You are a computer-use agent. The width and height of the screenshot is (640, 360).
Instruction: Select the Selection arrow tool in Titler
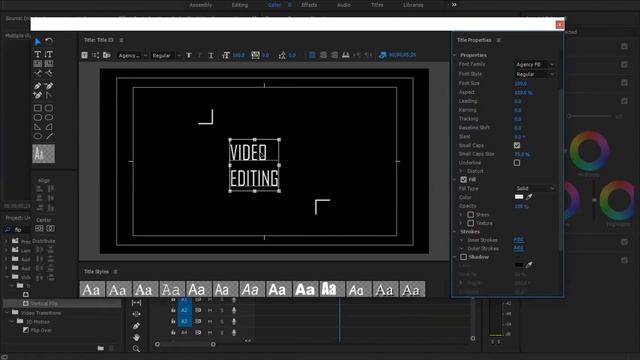[x=38, y=41]
